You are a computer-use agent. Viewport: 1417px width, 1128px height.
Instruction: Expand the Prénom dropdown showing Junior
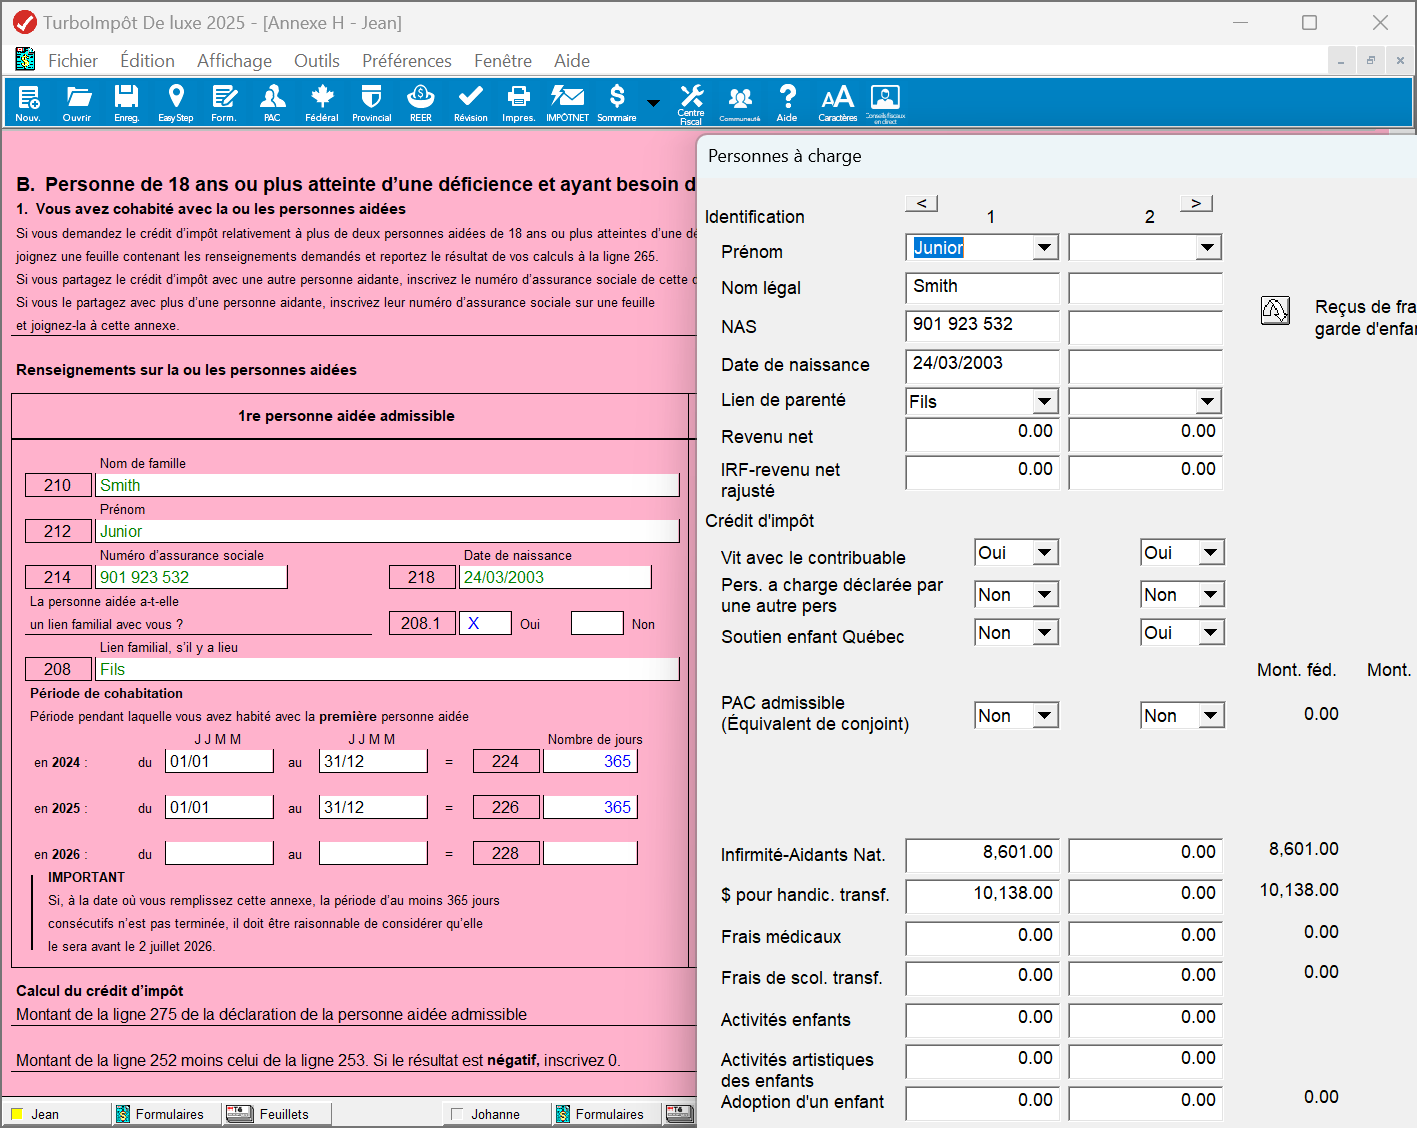click(x=1045, y=248)
